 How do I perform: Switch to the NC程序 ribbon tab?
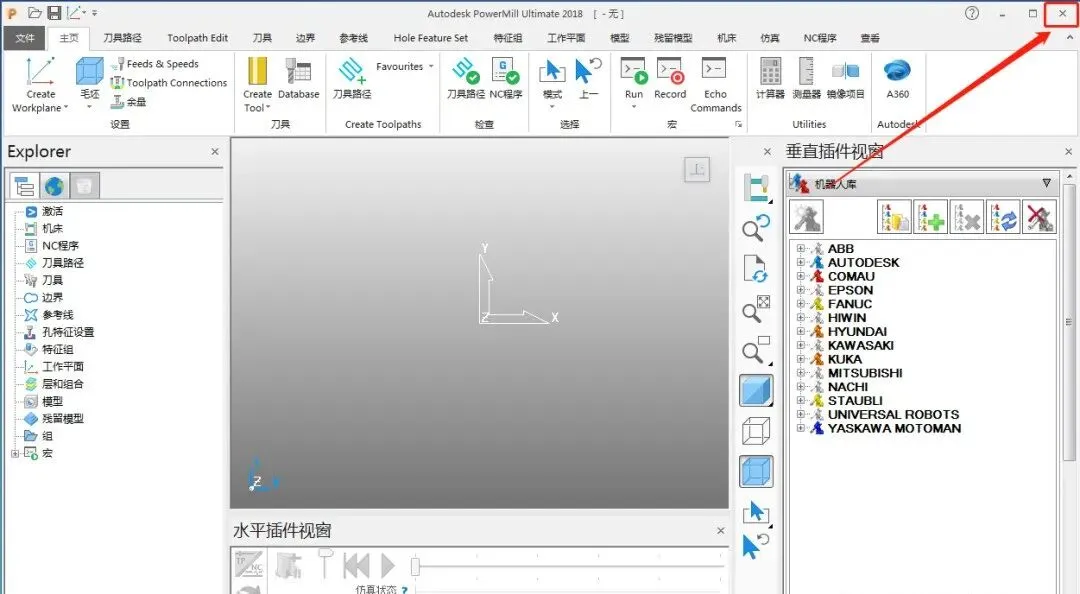pos(820,38)
